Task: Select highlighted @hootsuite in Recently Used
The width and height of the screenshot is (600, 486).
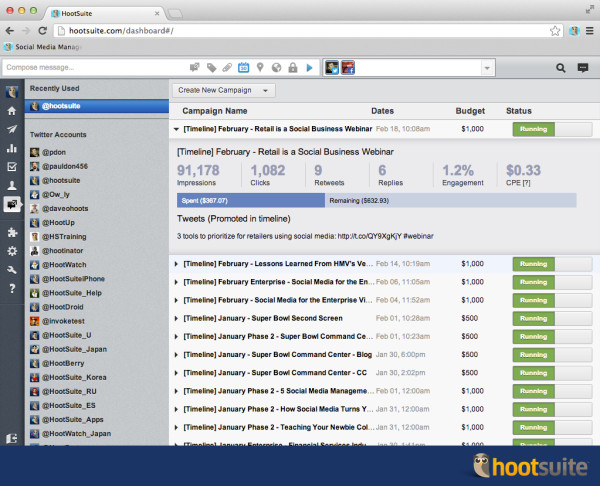Action: tap(97, 106)
